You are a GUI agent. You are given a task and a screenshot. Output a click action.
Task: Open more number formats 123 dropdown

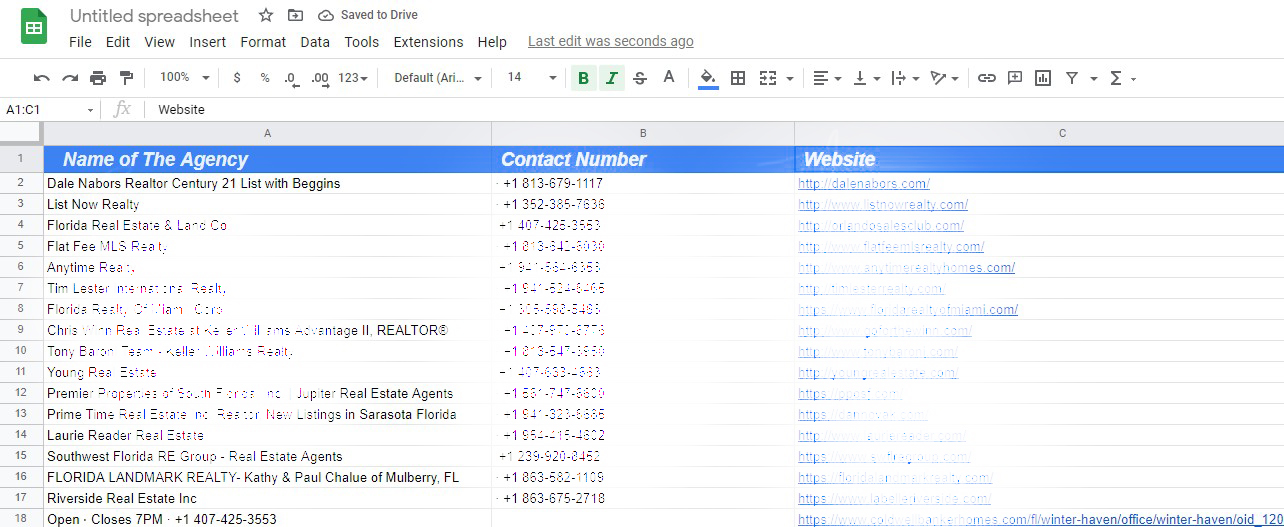[x=353, y=78]
